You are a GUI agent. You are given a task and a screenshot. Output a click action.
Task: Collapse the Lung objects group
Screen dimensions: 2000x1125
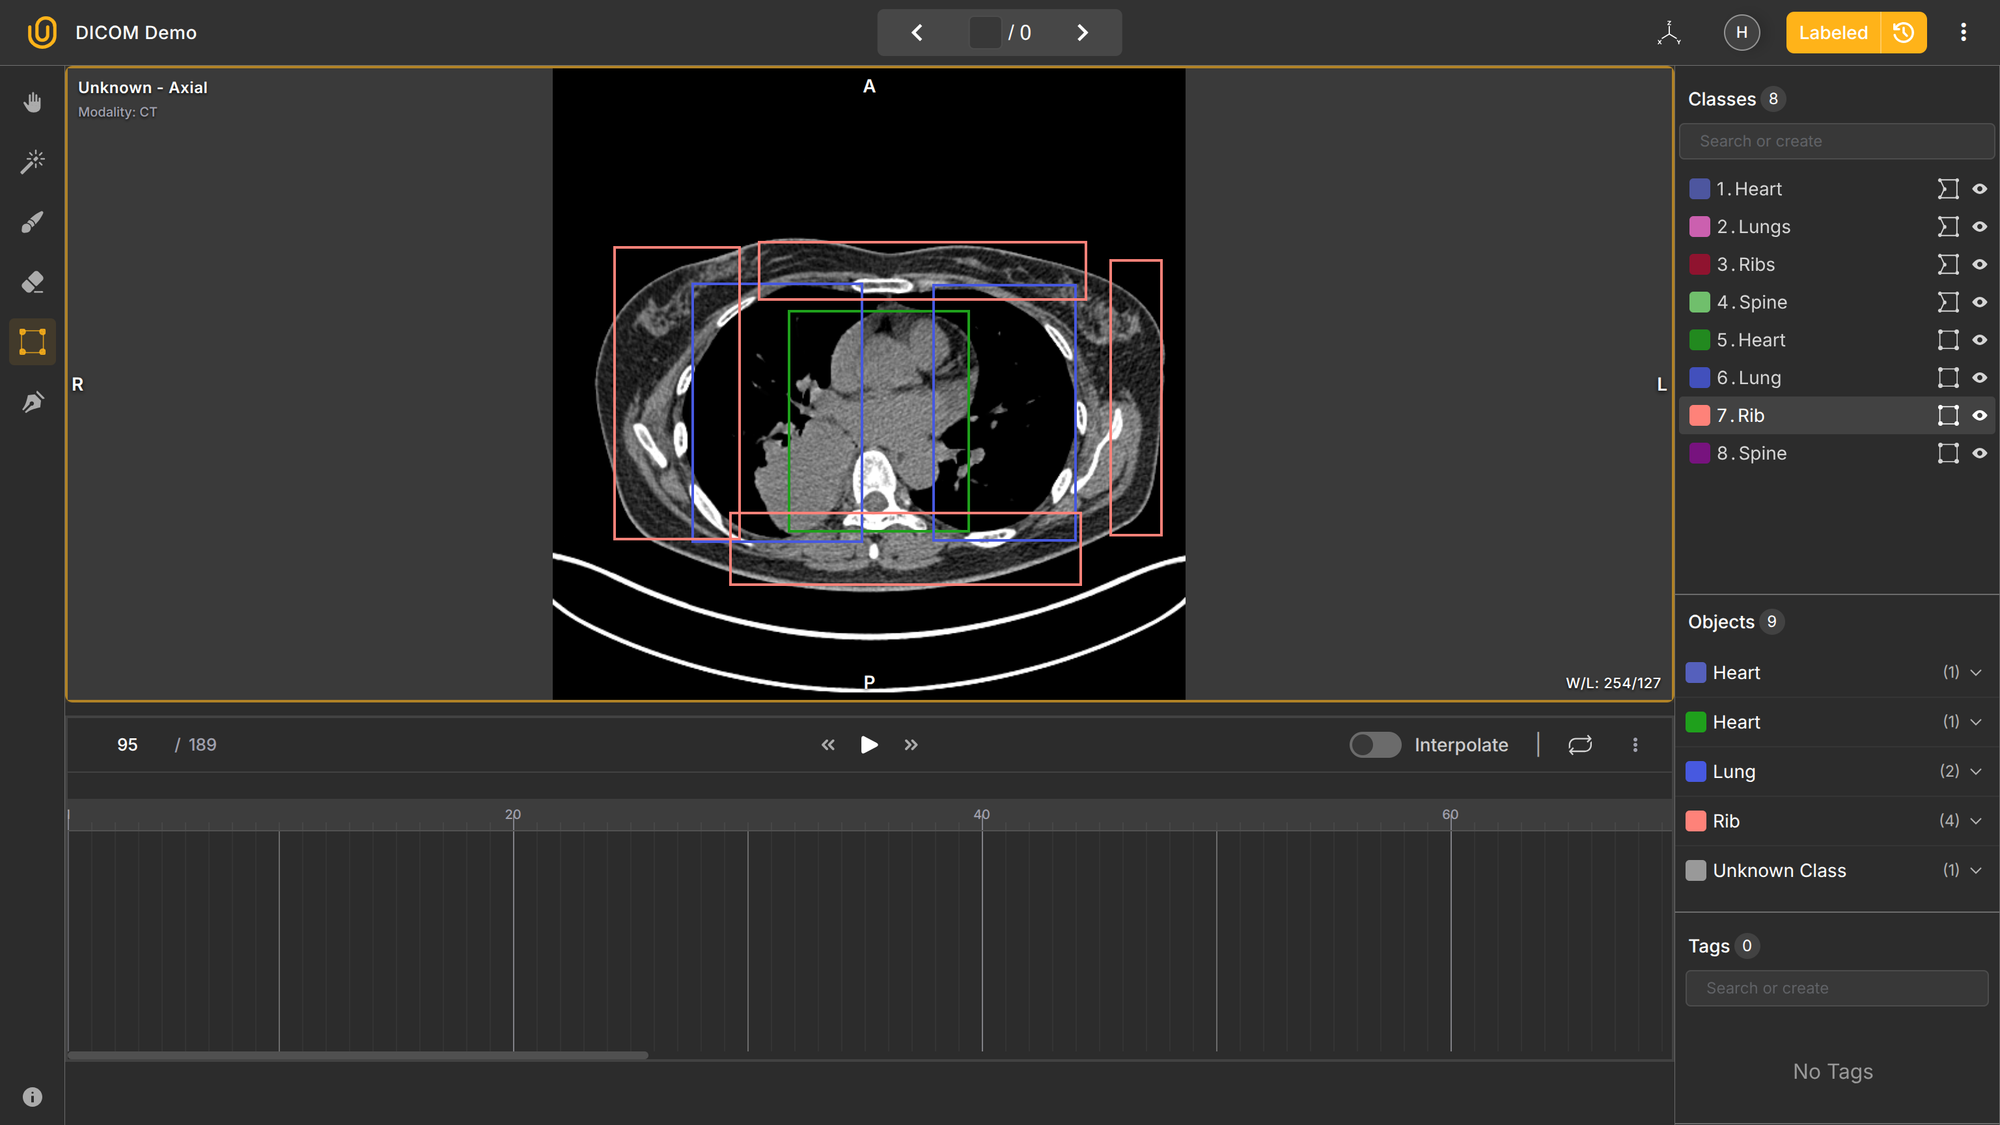[1975, 771]
